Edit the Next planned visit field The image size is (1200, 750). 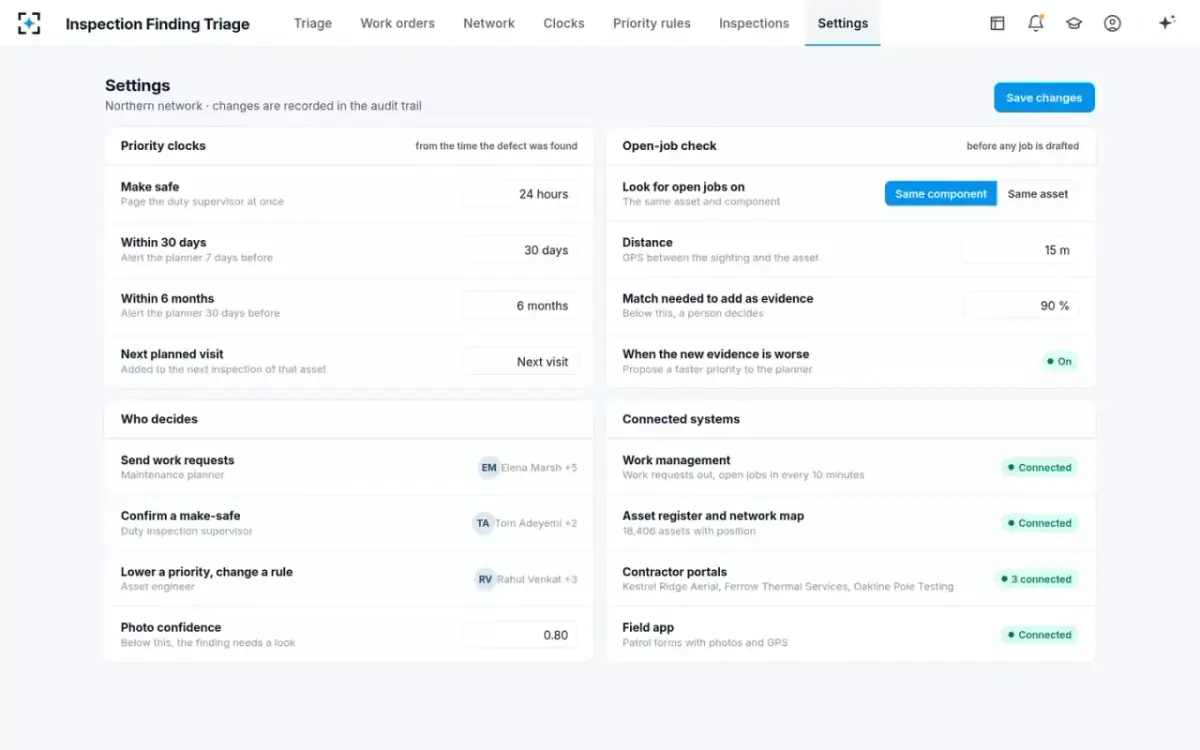[x=520, y=362]
